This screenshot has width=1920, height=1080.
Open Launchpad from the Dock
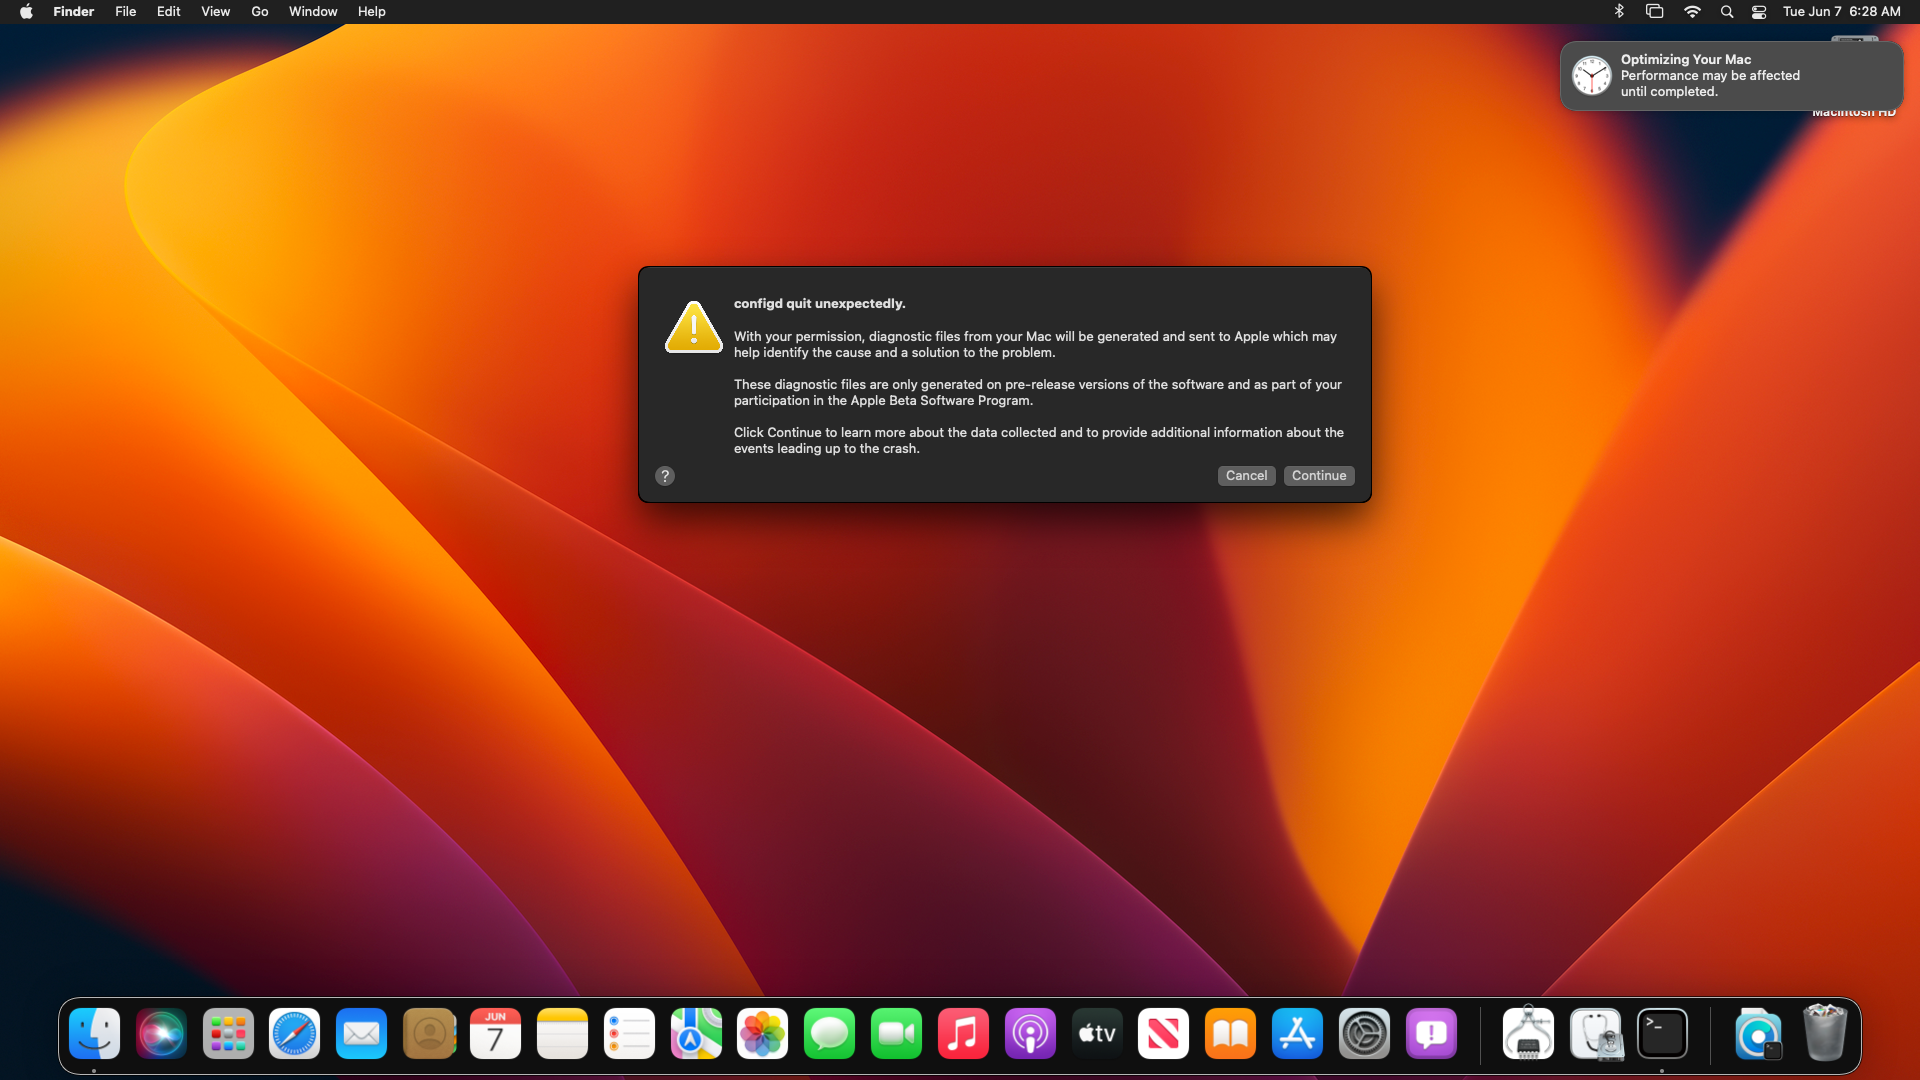[228, 1034]
